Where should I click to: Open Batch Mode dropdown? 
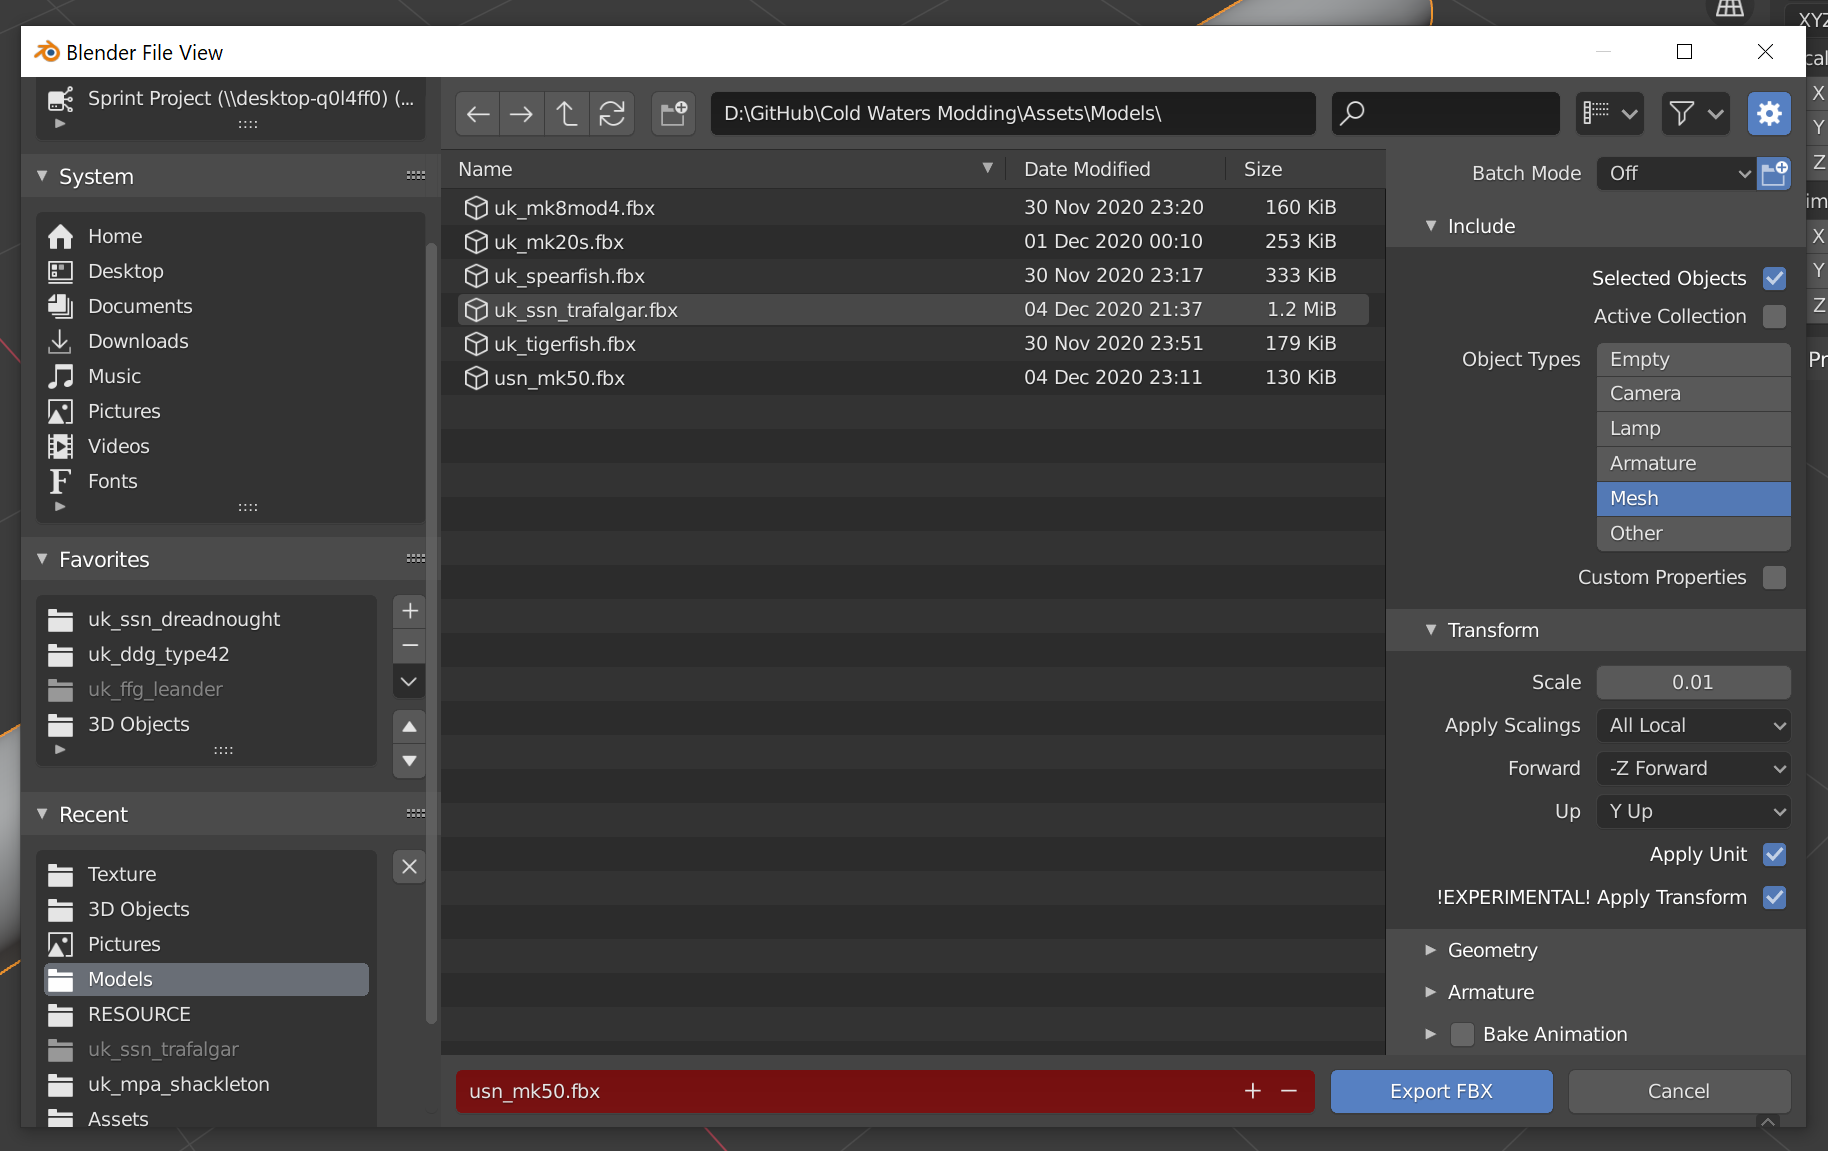click(1677, 173)
